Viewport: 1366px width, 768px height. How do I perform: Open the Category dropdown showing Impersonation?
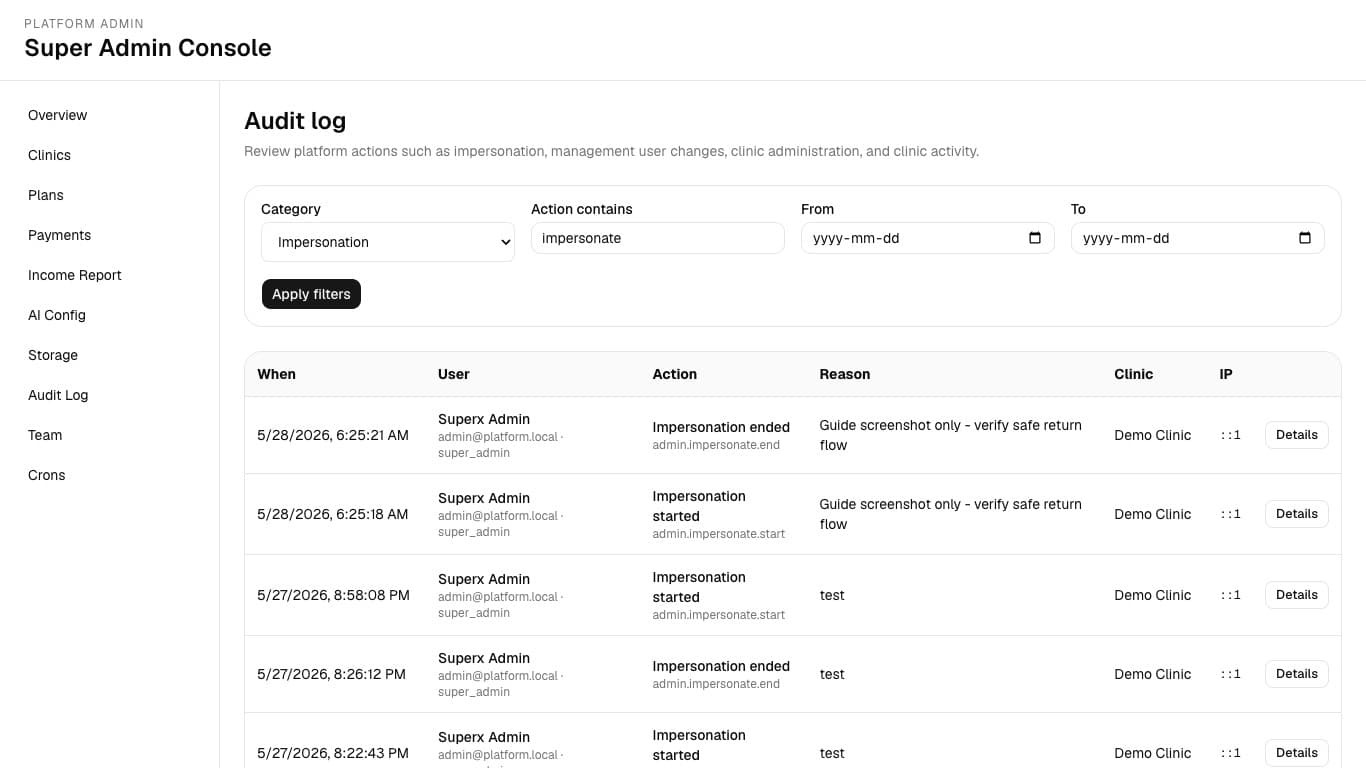(388, 242)
